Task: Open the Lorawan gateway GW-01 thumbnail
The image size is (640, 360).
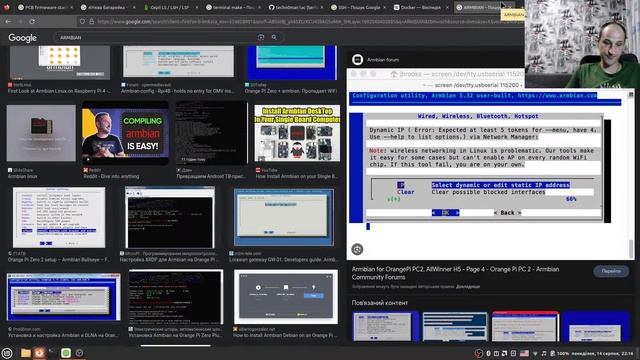Action: [284, 218]
